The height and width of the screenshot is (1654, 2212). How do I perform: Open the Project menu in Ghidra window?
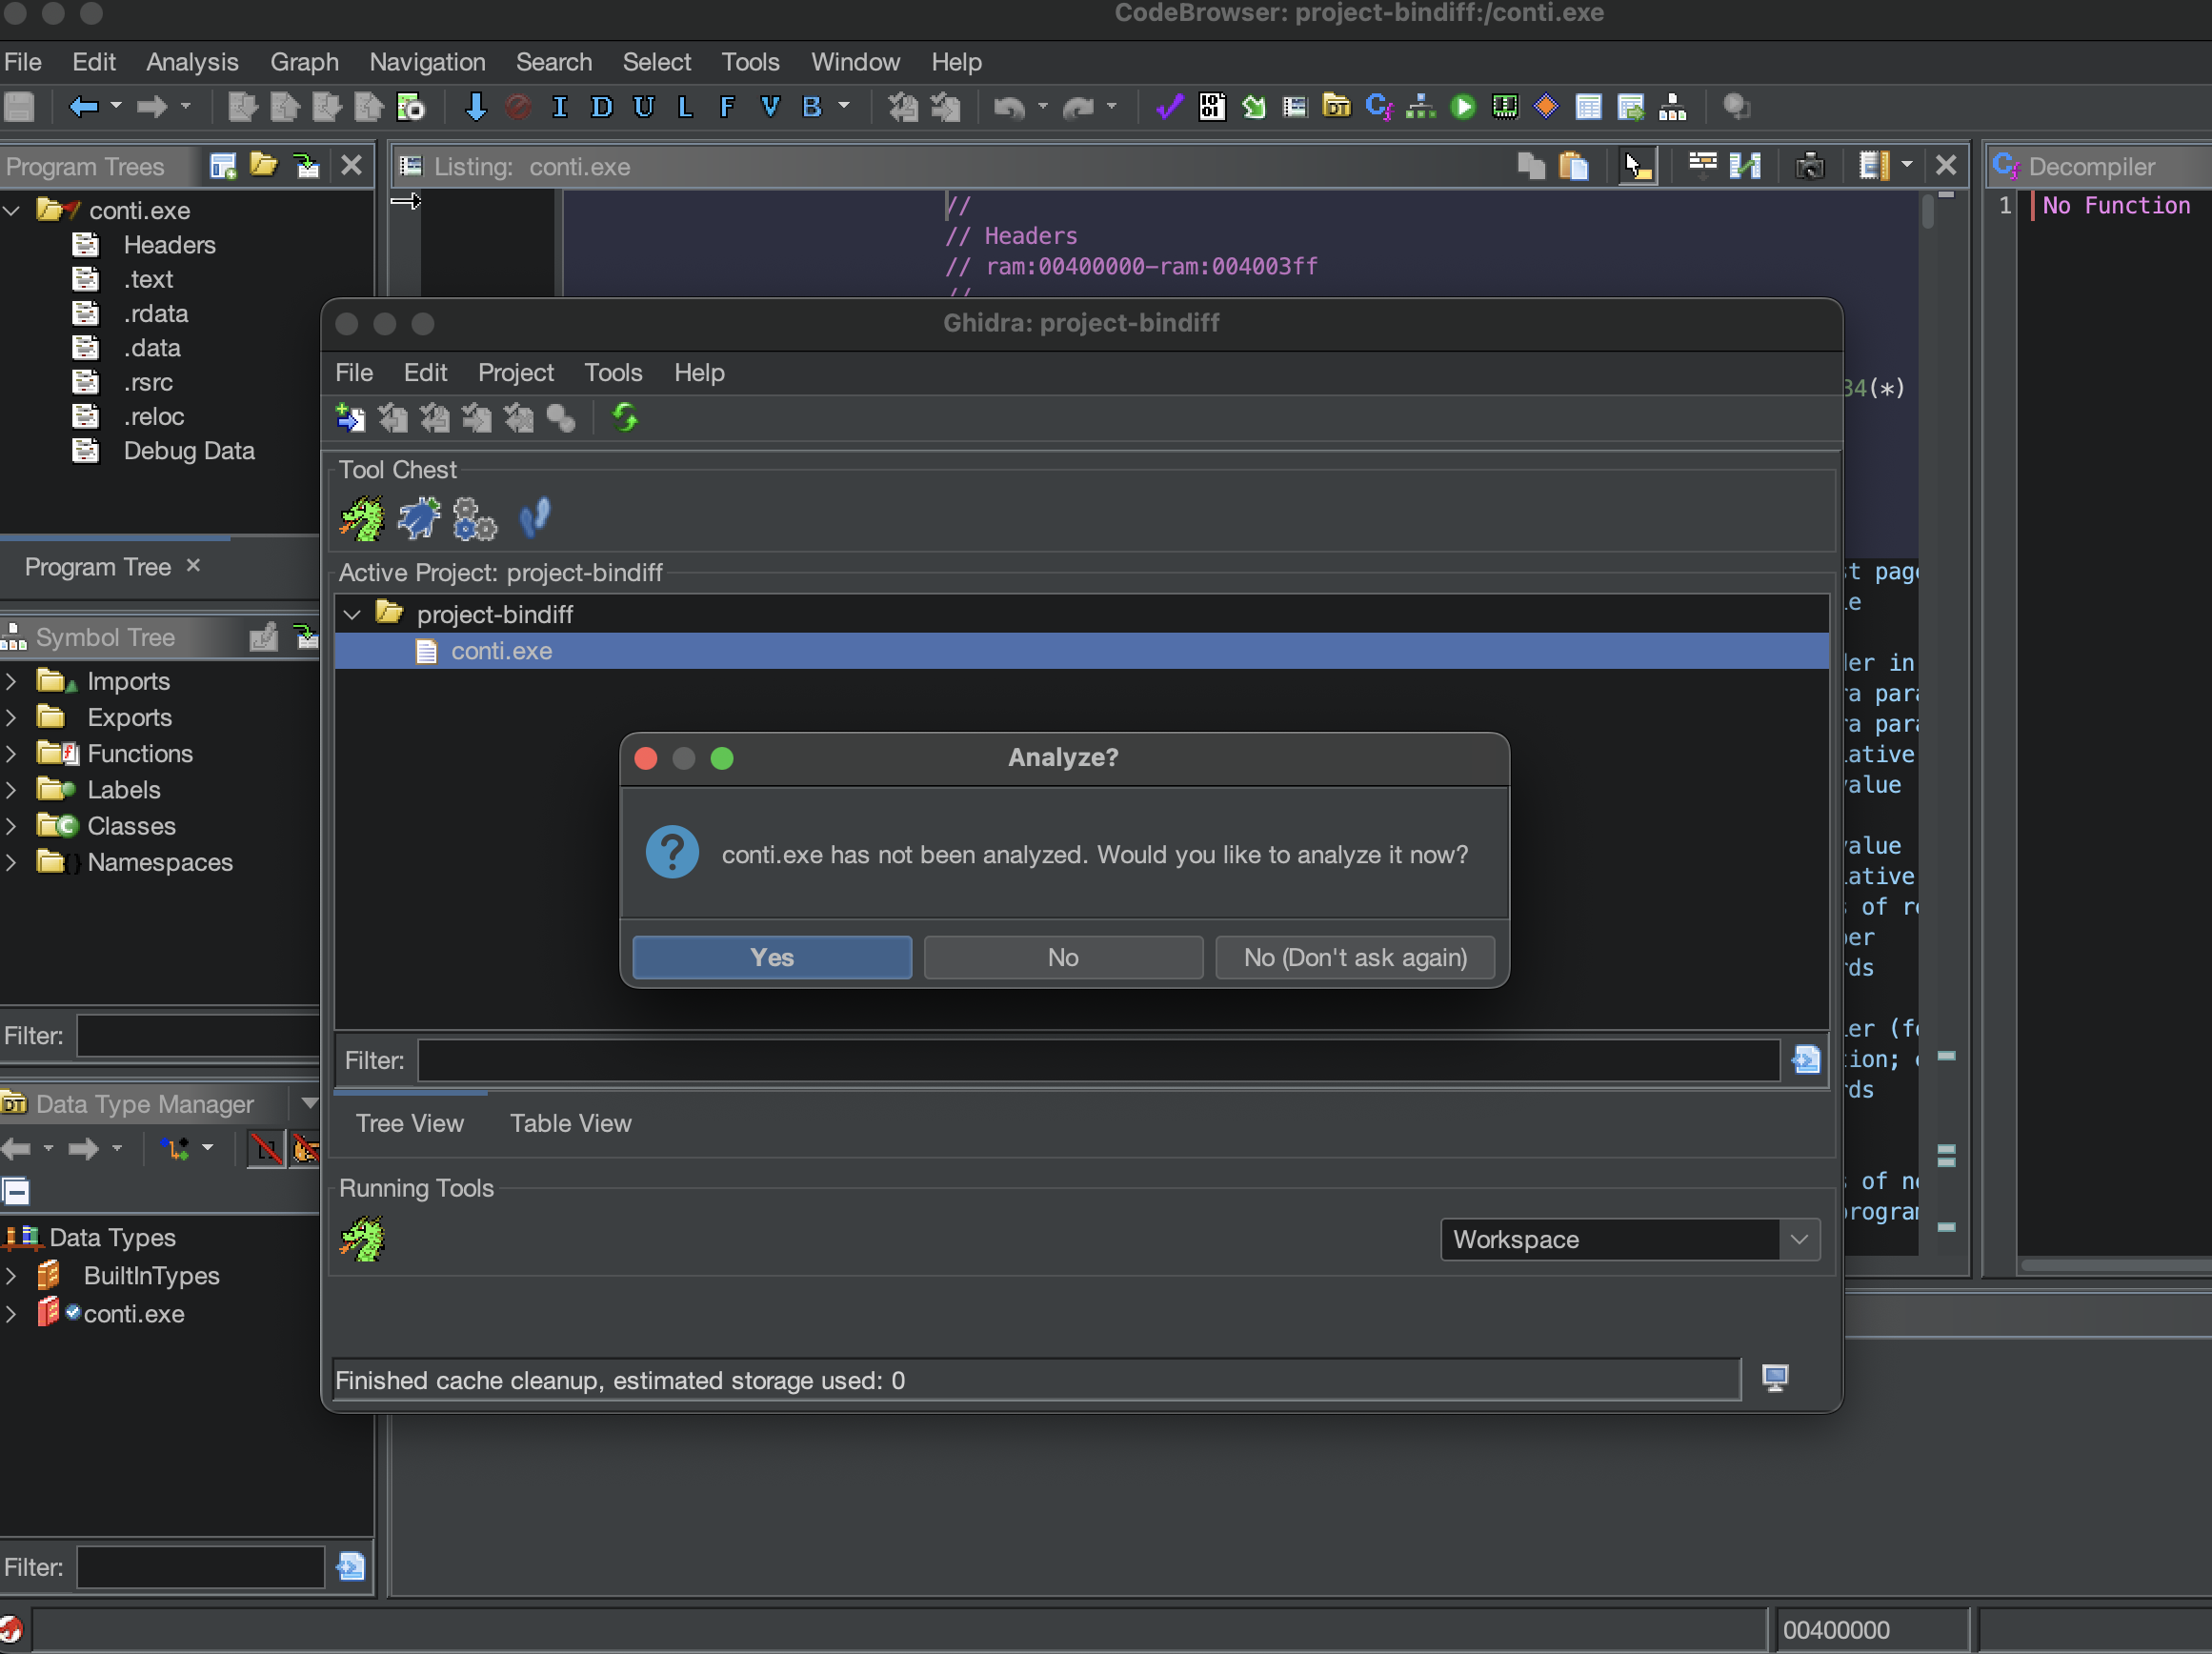515,373
